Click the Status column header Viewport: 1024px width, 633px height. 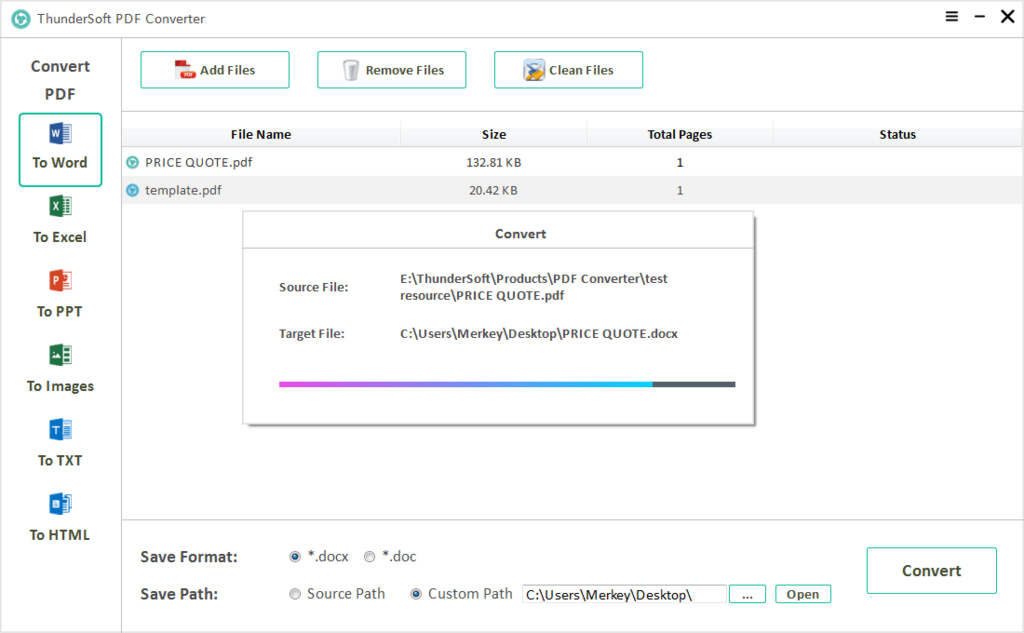click(x=897, y=135)
